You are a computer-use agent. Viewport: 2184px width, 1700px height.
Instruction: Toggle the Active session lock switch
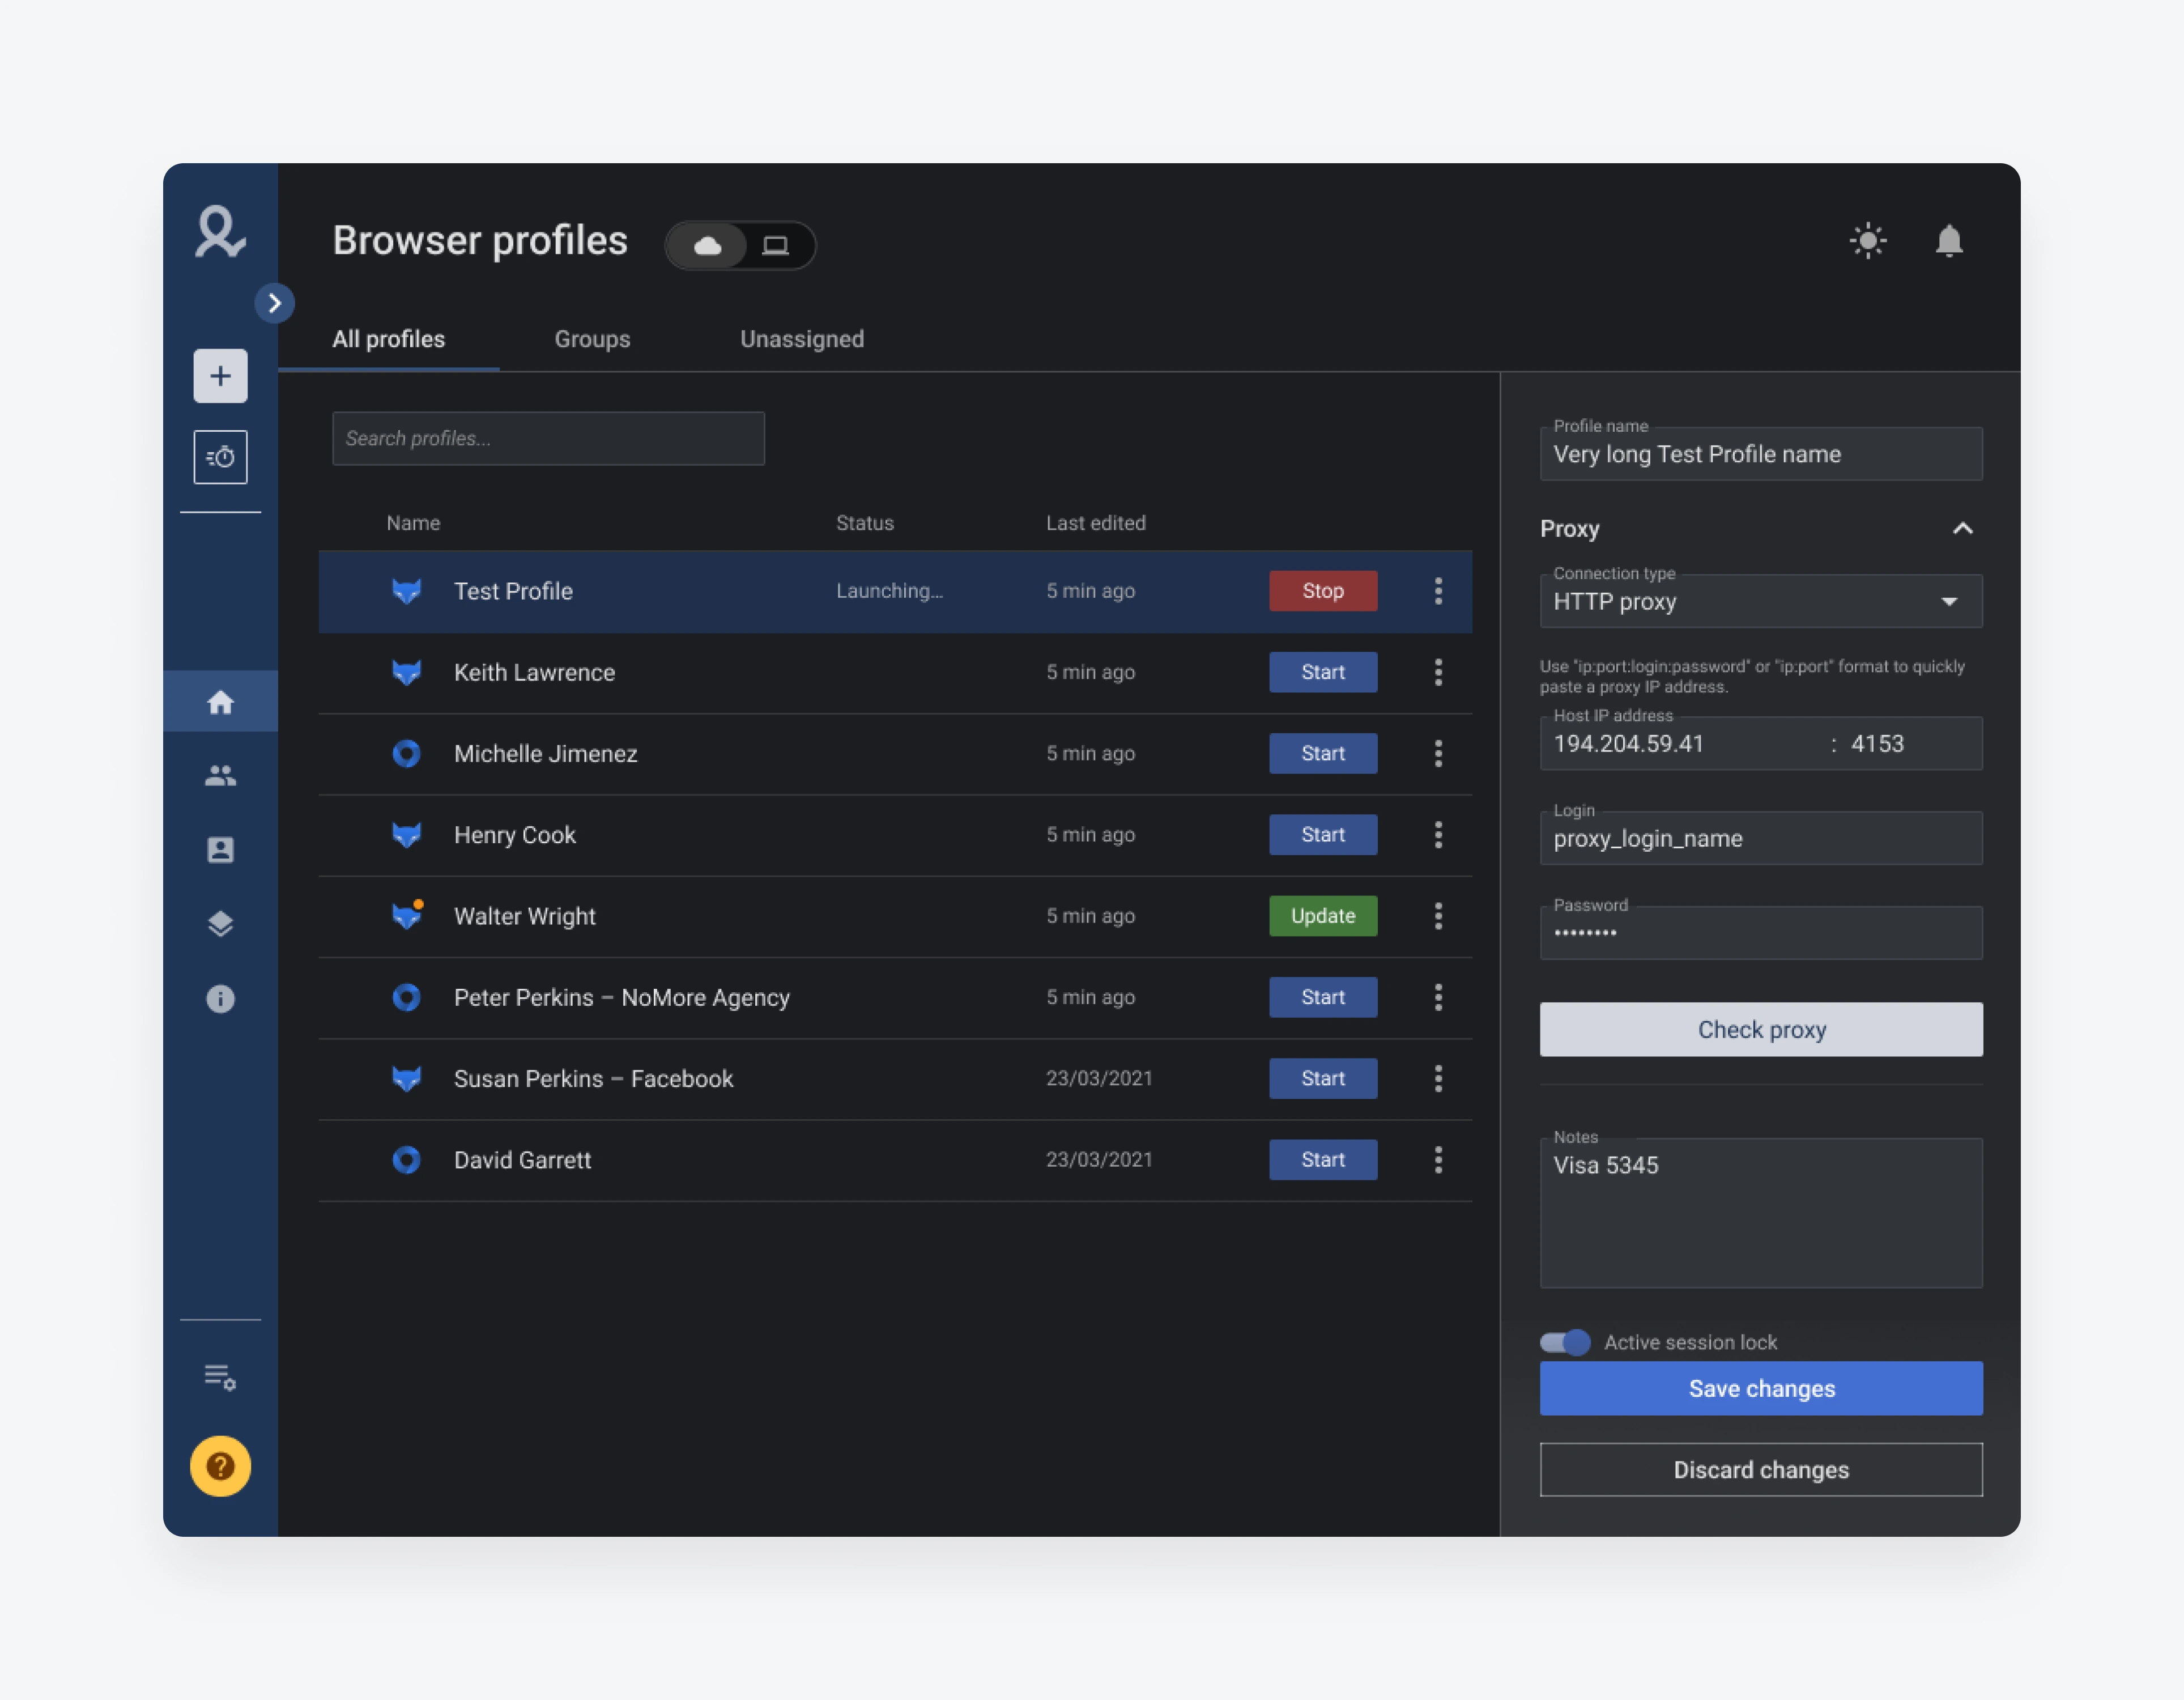[1565, 1342]
